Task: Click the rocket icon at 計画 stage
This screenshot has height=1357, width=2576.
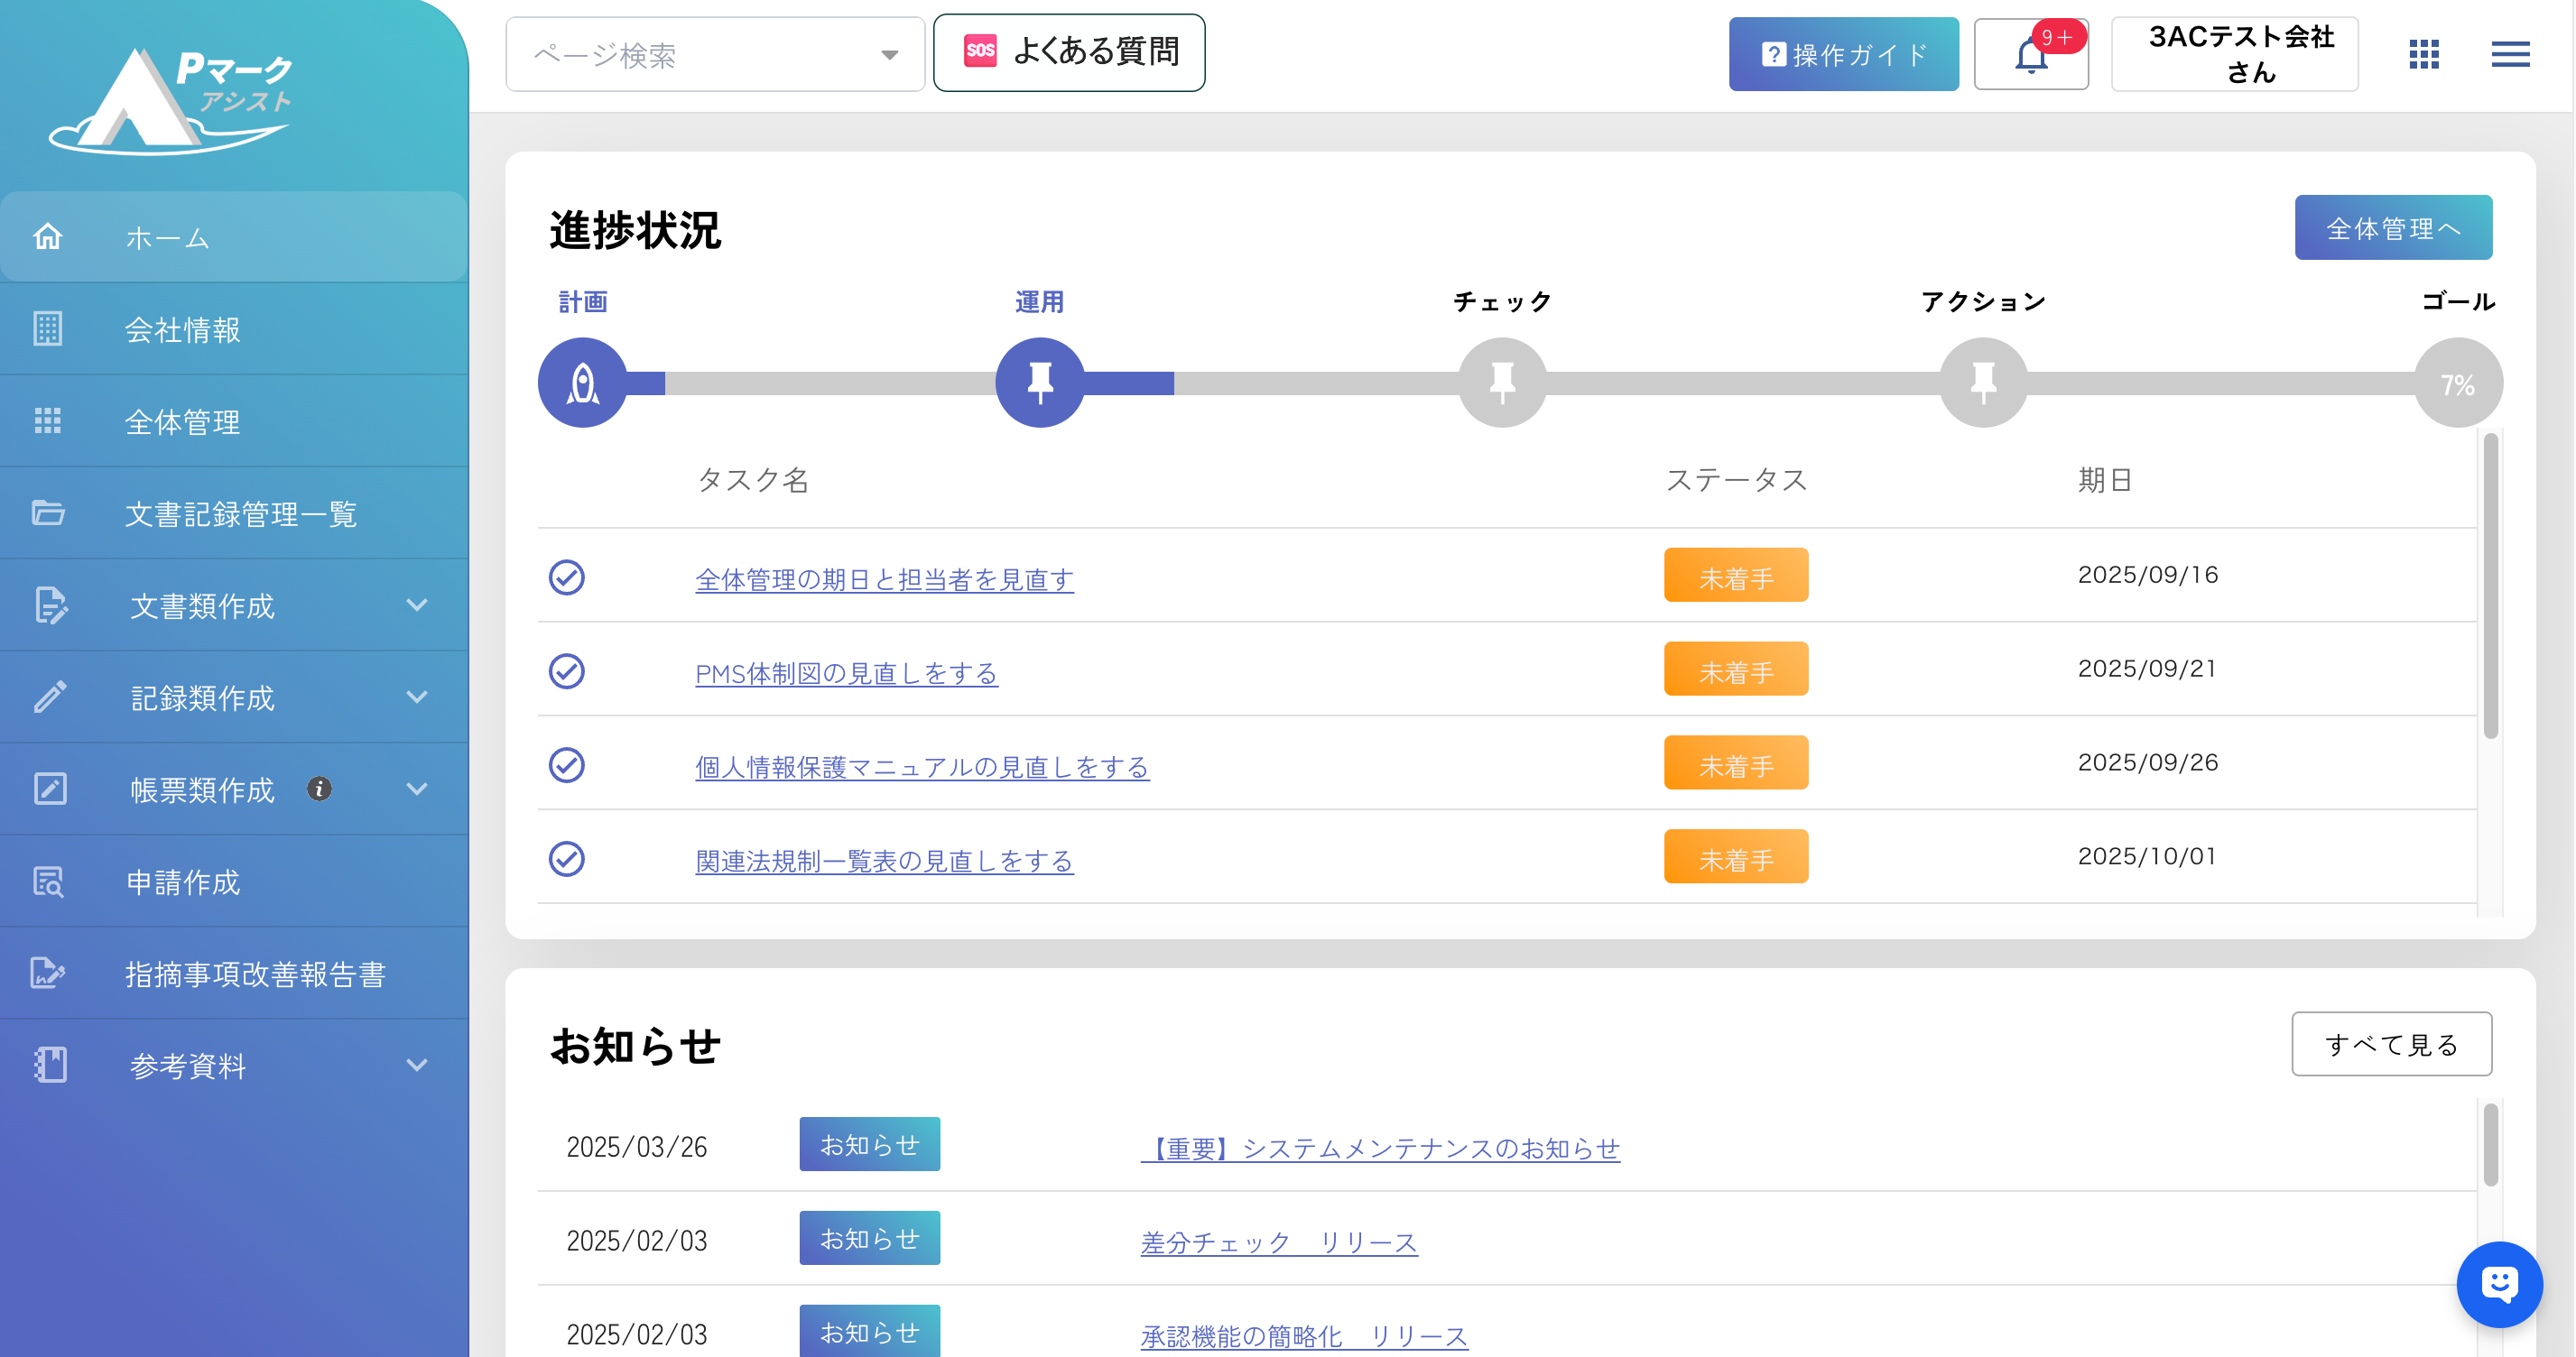Action: tap(583, 383)
